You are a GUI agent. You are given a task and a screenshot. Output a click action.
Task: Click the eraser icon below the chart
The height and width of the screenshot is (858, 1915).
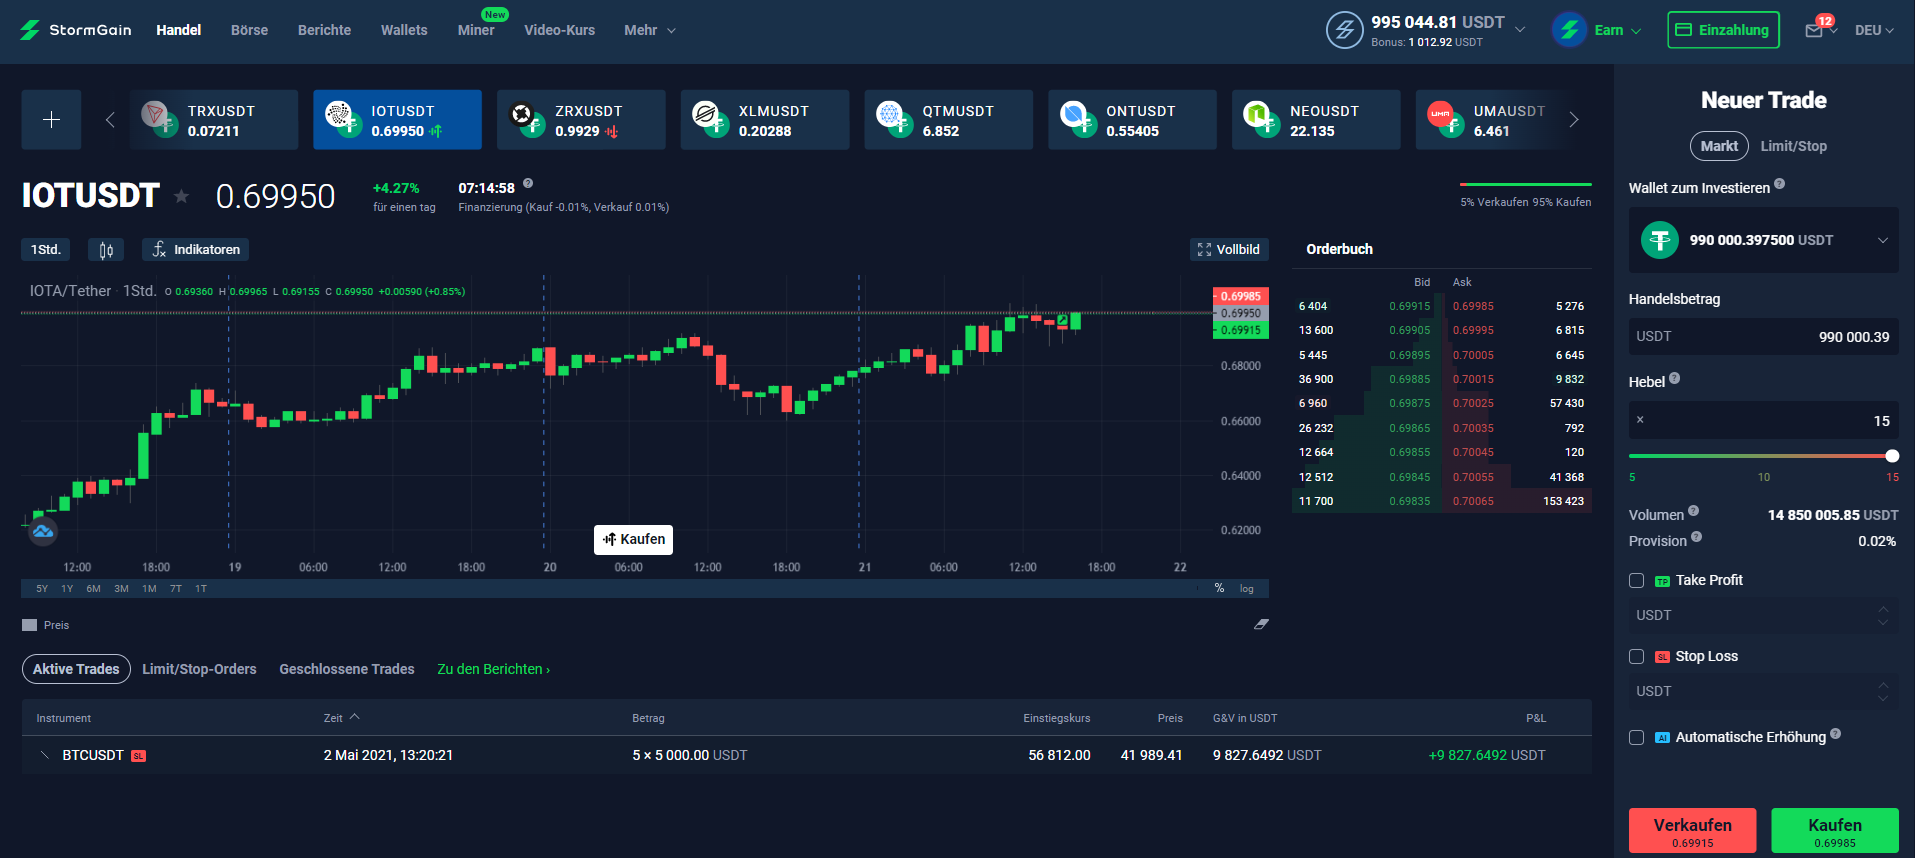(x=1261, y=624)
